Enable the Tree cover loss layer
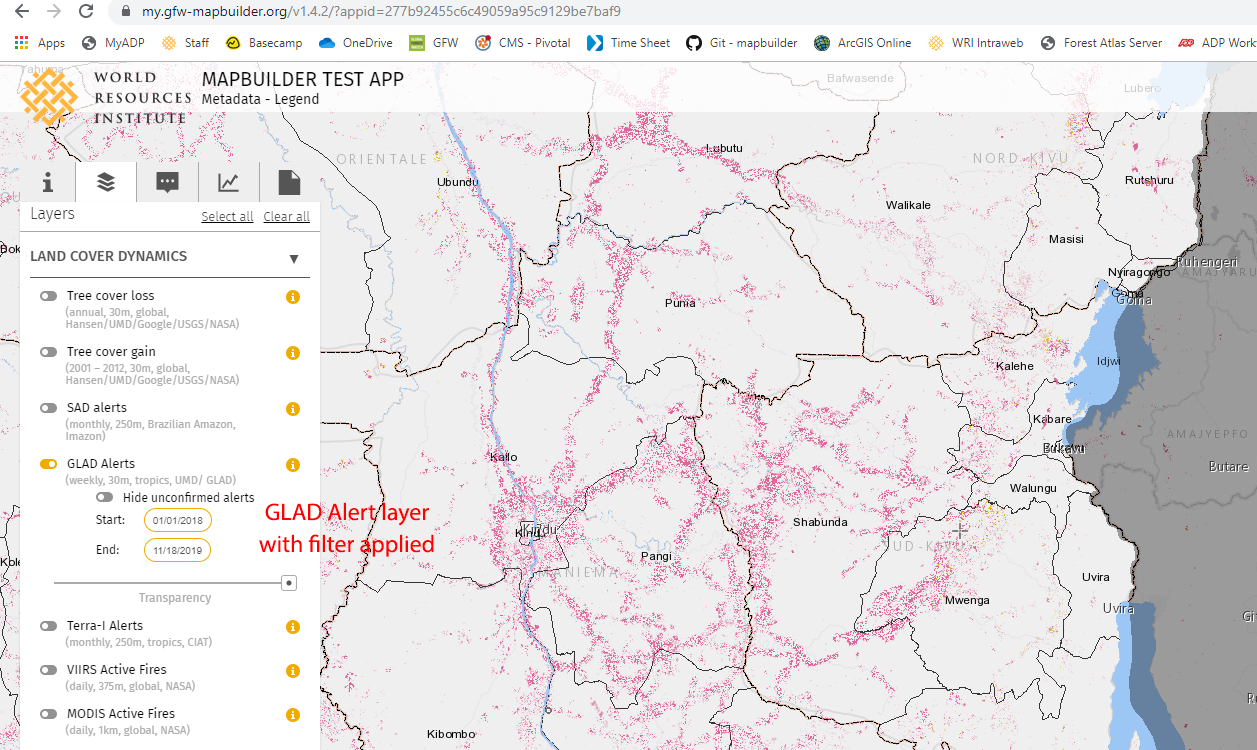The image size is (1257, 750). (48, 295)
